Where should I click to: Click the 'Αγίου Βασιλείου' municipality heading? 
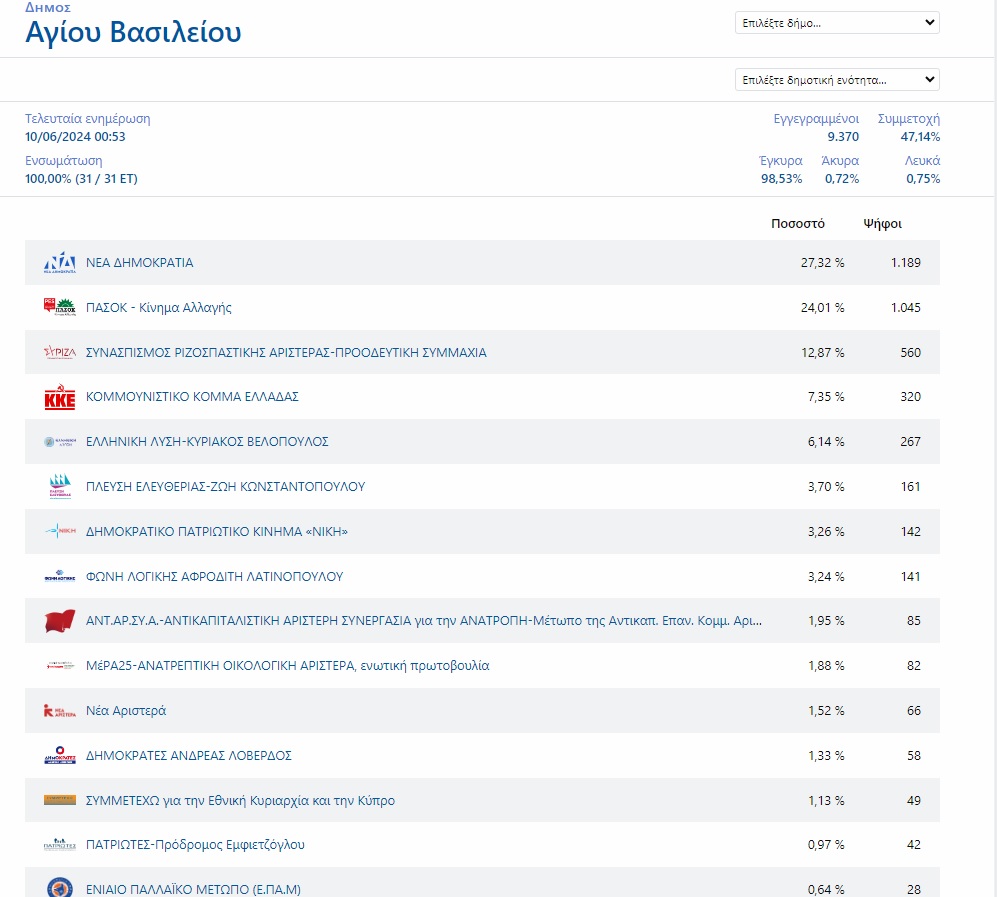133,32
